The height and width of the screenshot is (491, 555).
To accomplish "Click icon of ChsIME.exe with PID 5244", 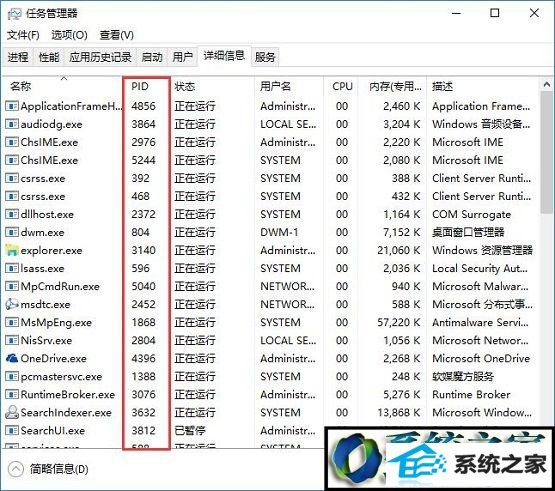I will pos(12,160).
